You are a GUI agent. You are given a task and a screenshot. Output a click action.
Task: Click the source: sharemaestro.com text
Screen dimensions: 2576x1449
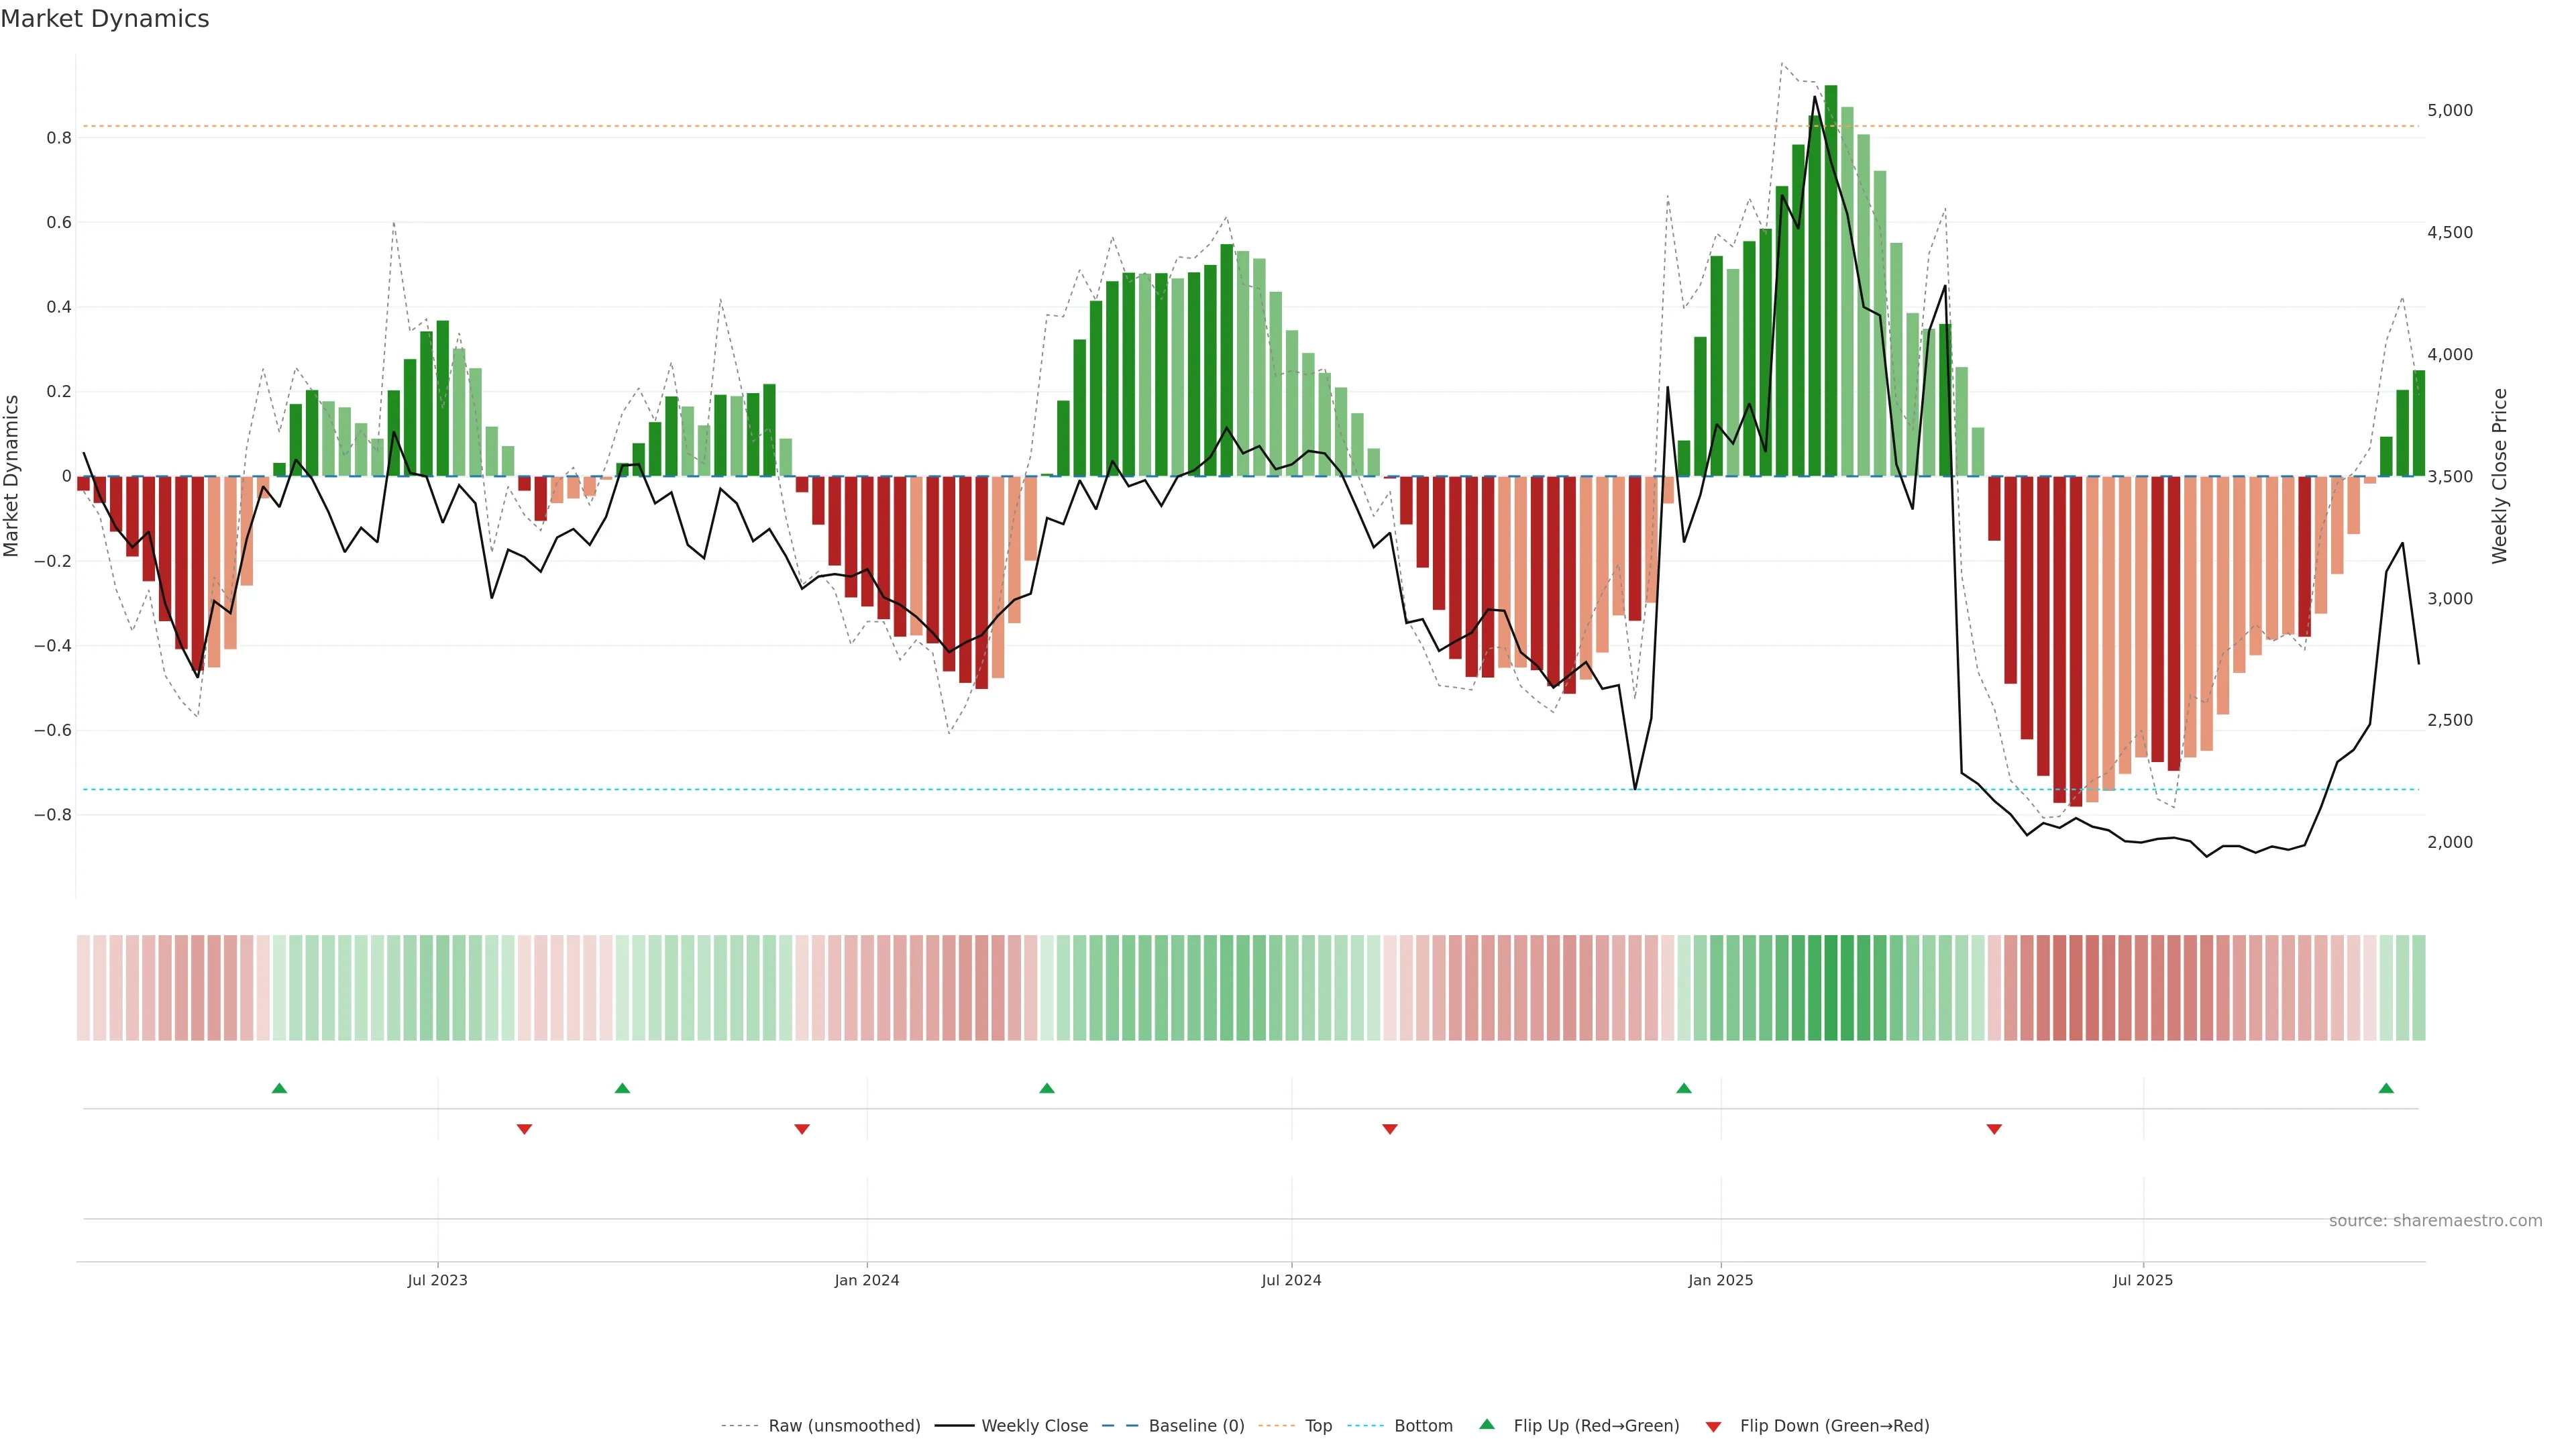point(2435,1221)
